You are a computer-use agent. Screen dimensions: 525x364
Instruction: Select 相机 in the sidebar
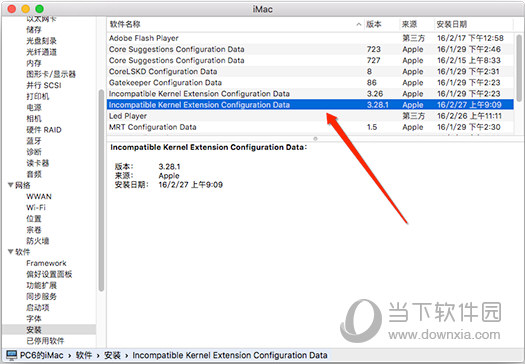tap(34, 119)
